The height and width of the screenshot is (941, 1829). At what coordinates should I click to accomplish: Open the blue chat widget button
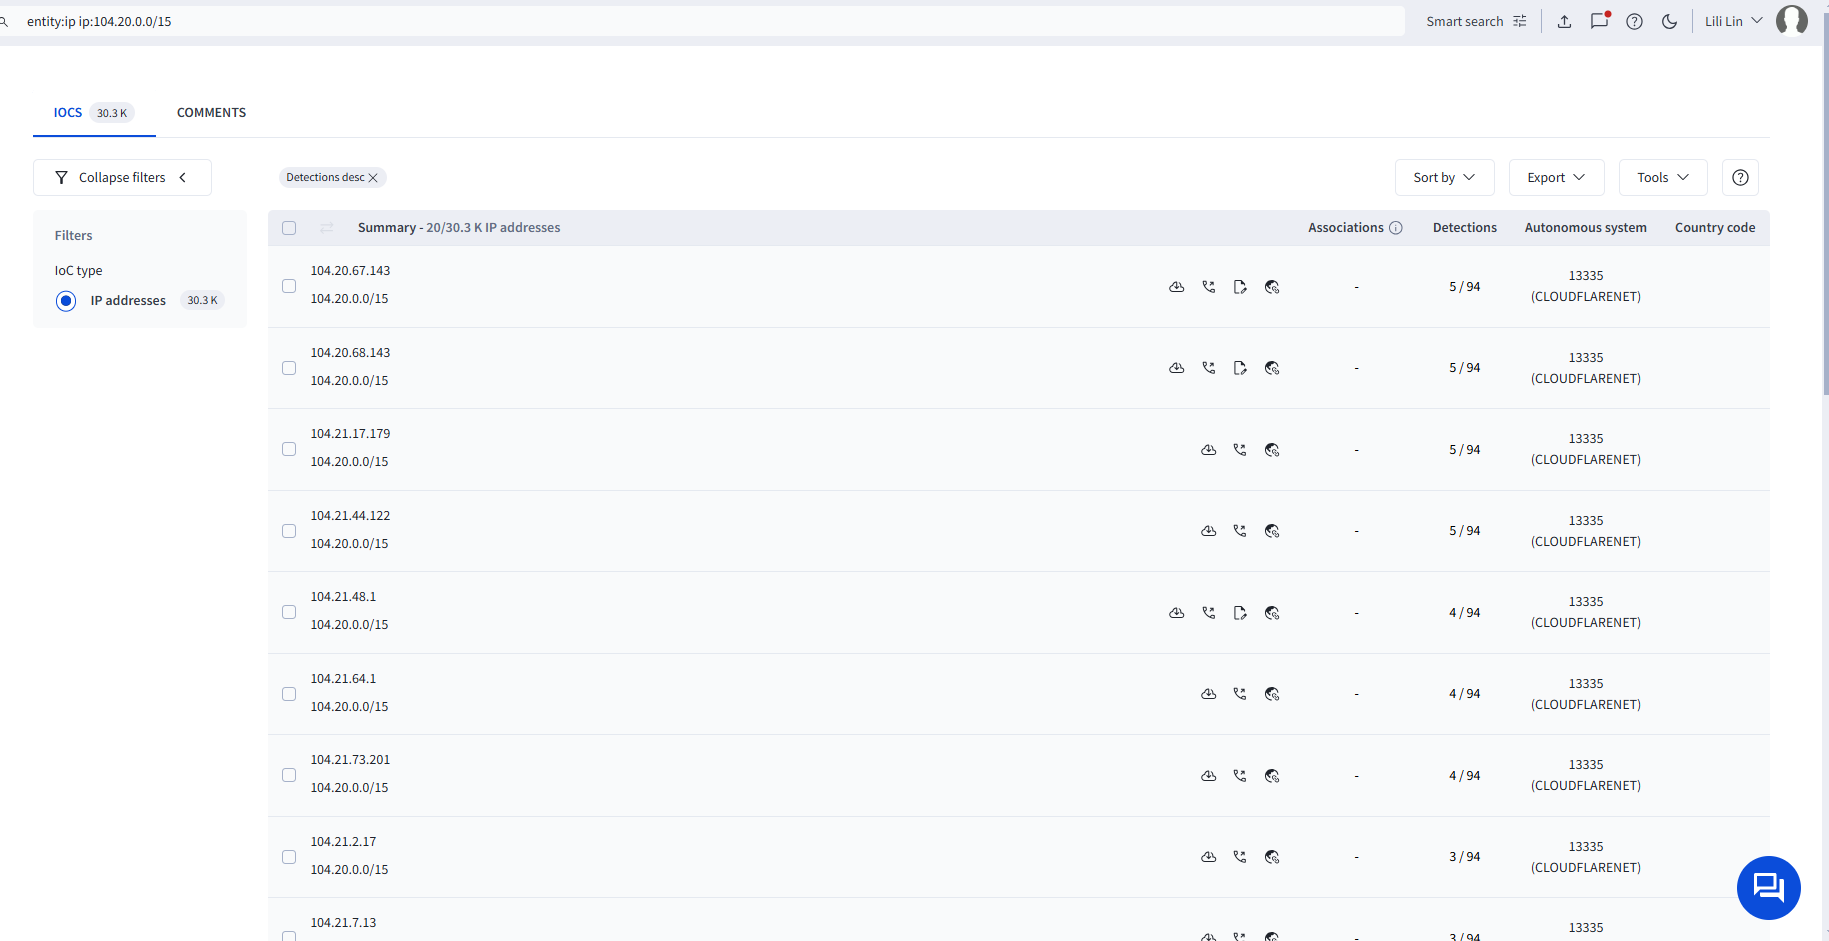1768,887
